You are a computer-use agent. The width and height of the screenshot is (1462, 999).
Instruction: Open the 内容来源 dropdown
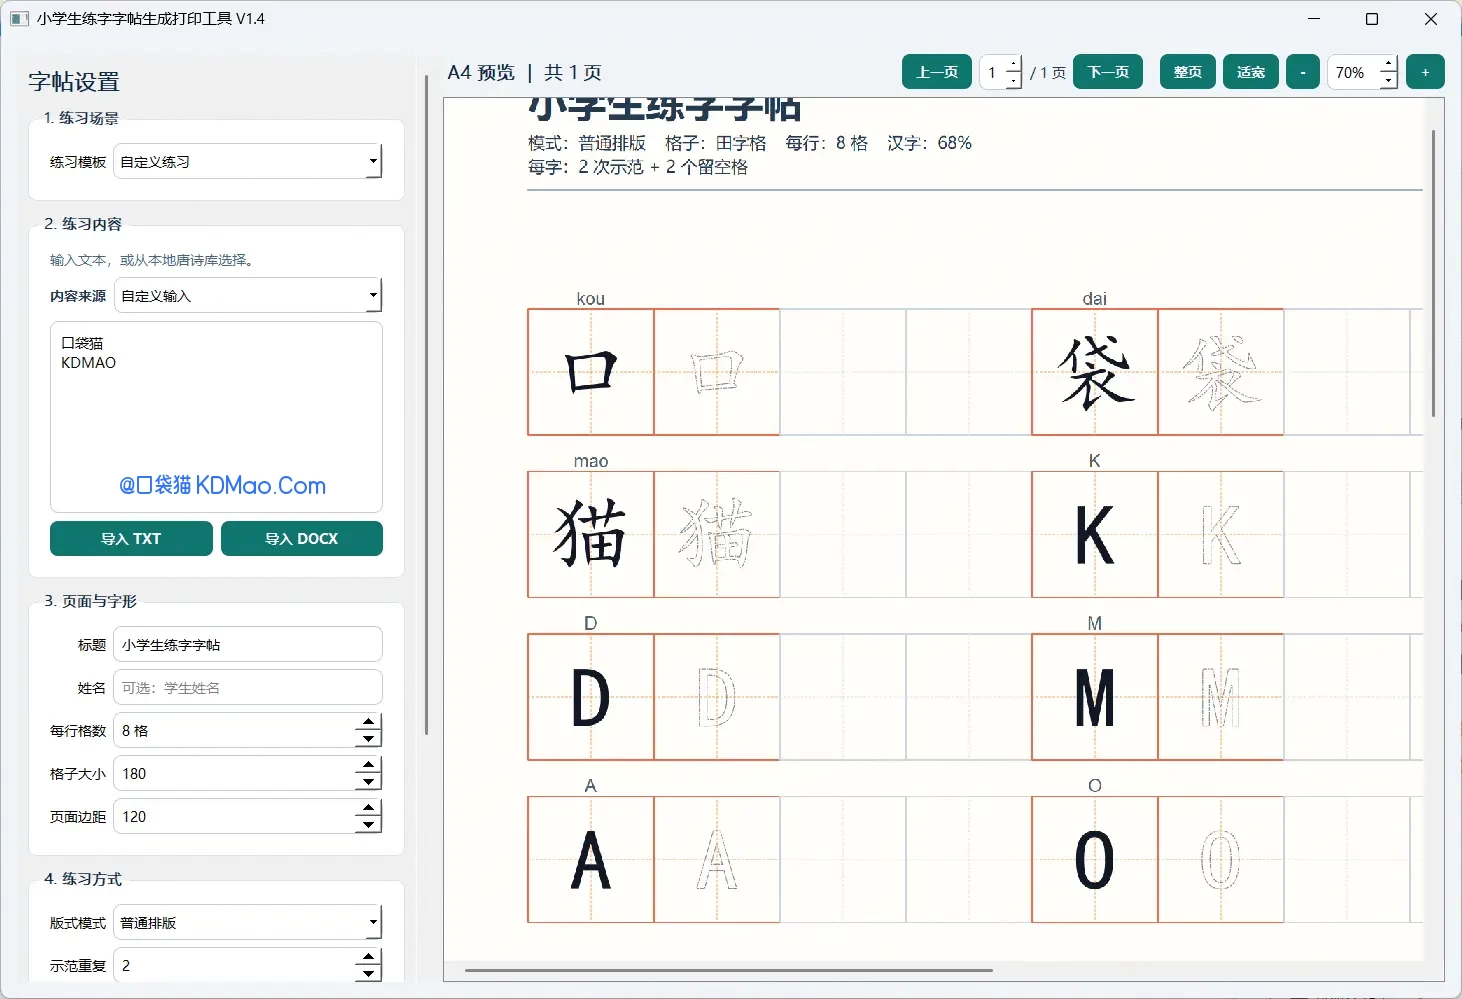(248, 295)
